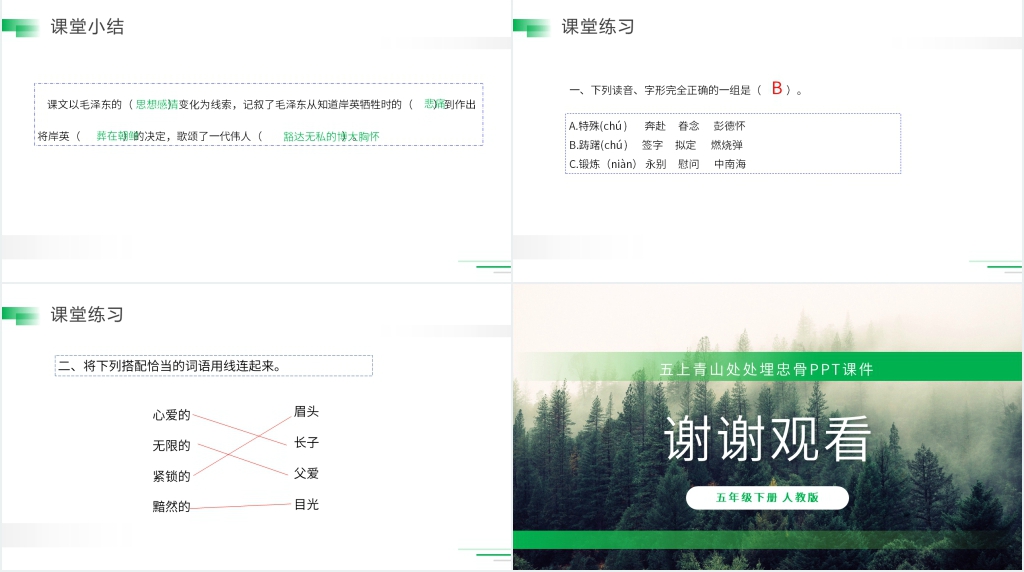Click the word 永别
This screenshot has width=1024, height=572.
[x=656, y=164]
